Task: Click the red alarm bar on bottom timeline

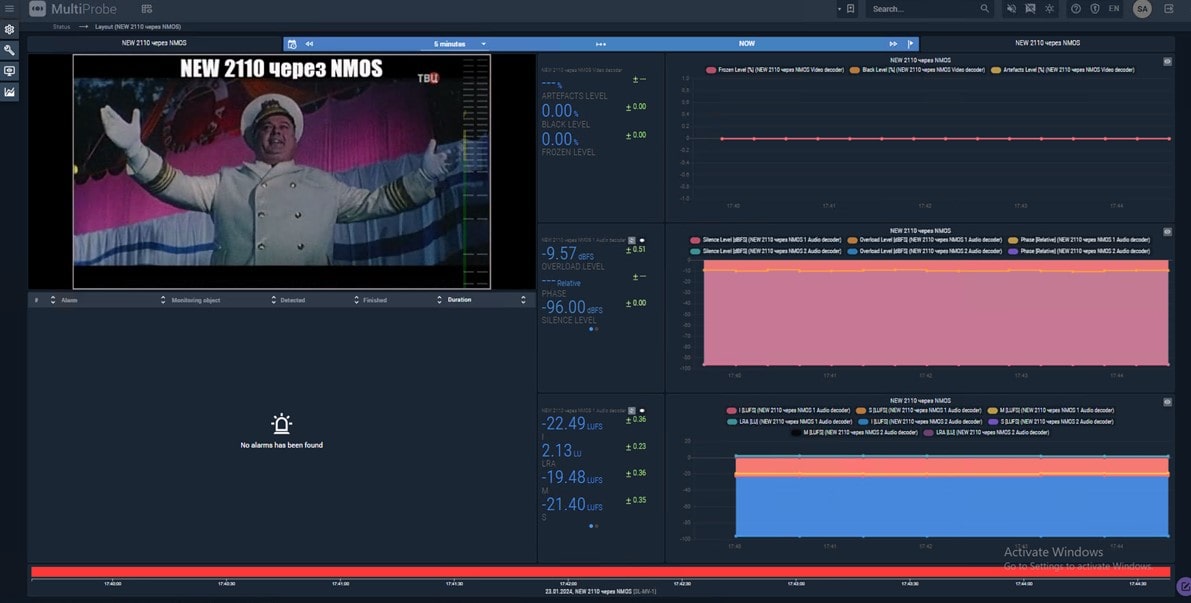Action: coord(600,572)
